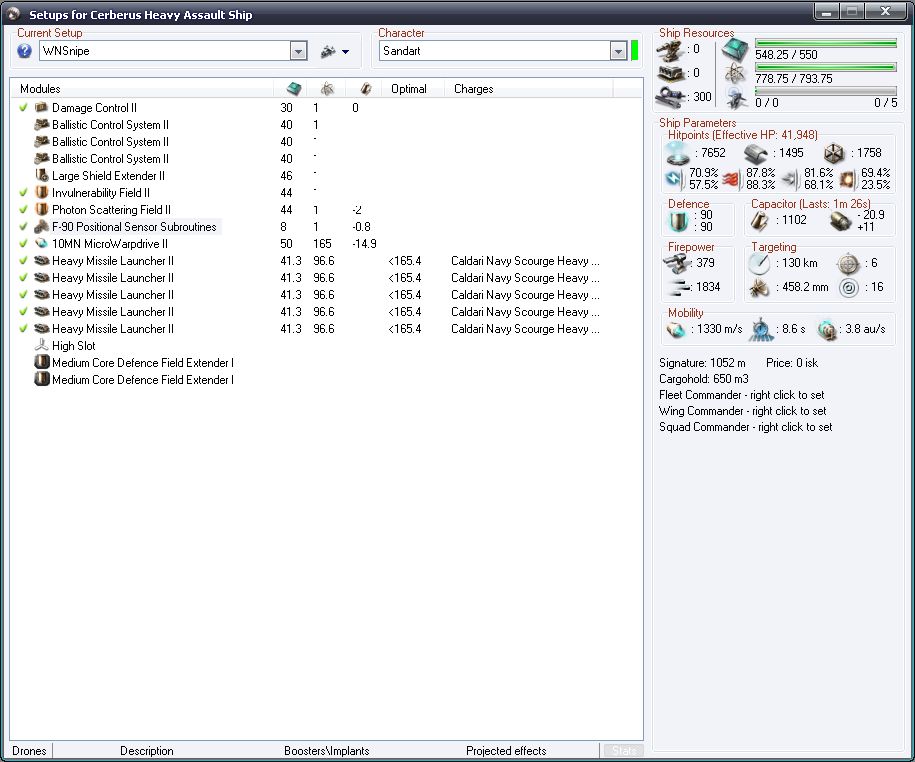Screen dimensions: 915x762
Task: Click the 'Signature: 1052 m' text
Action: pos(702,363)
